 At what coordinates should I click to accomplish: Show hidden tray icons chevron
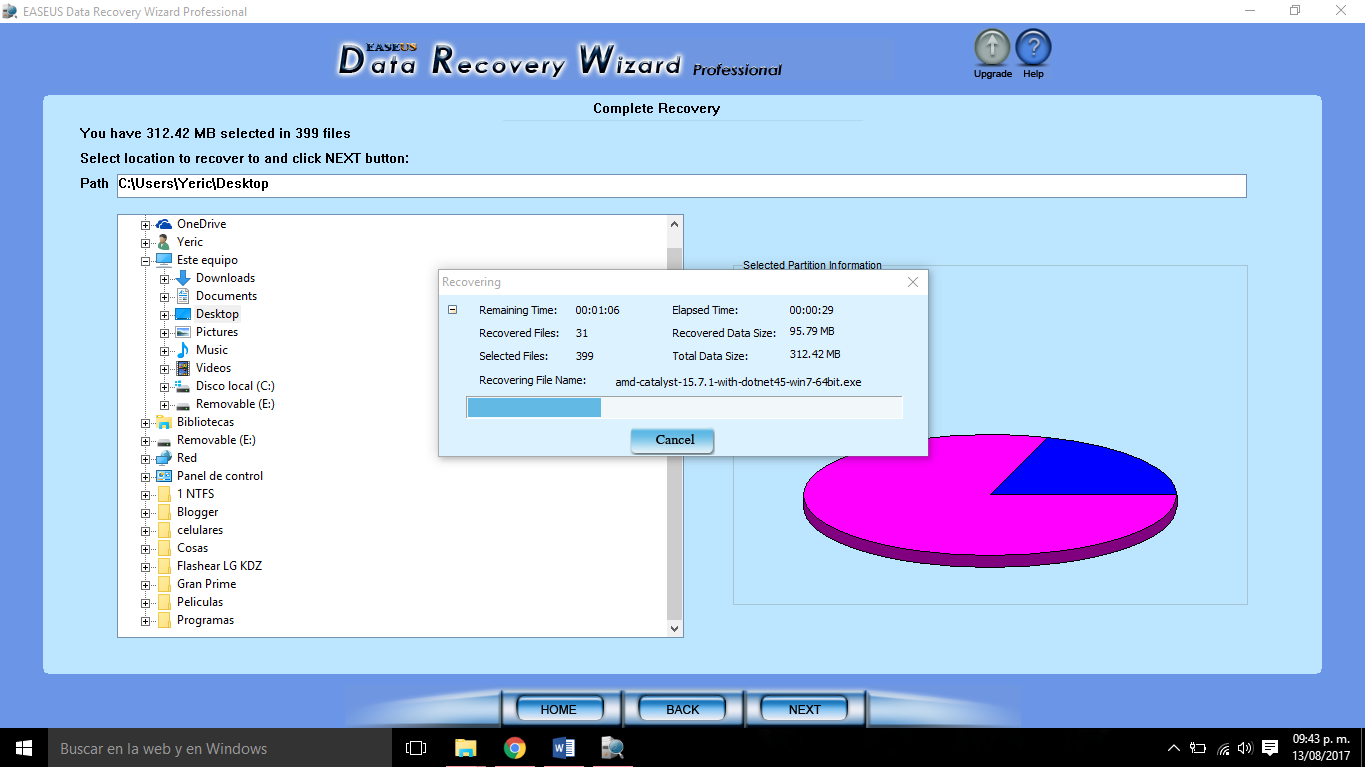point(1174,748)
